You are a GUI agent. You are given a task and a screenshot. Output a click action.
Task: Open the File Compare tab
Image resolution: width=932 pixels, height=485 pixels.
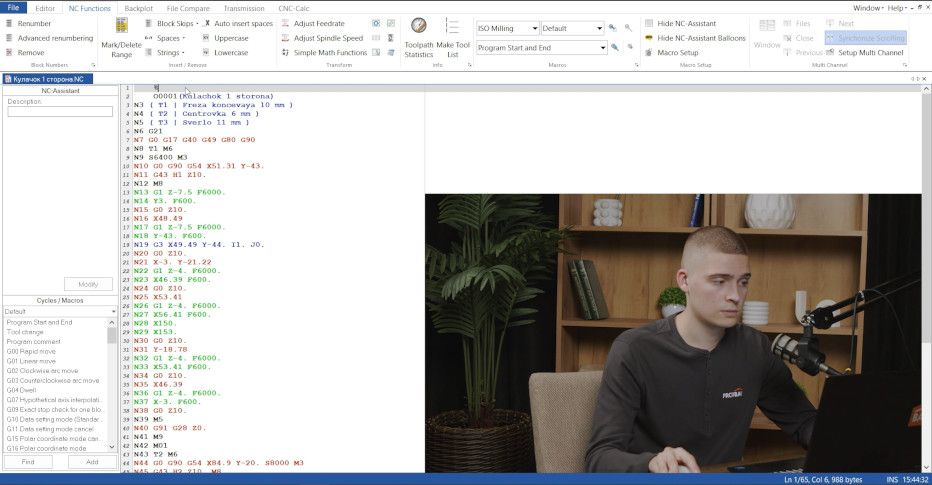pos(188,8)
